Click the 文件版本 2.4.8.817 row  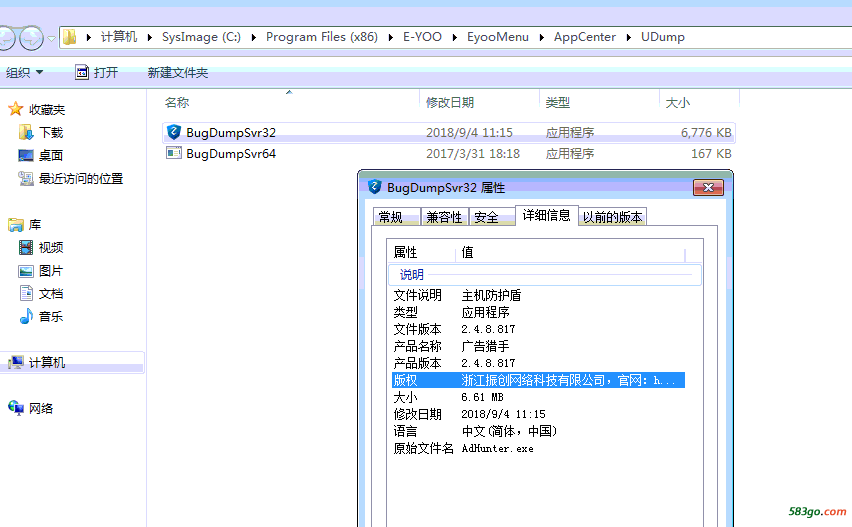(x=538, y=329)
